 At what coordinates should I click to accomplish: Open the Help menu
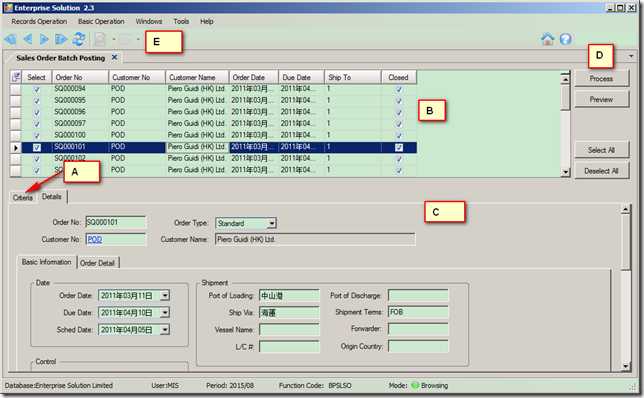pos(207,21)
